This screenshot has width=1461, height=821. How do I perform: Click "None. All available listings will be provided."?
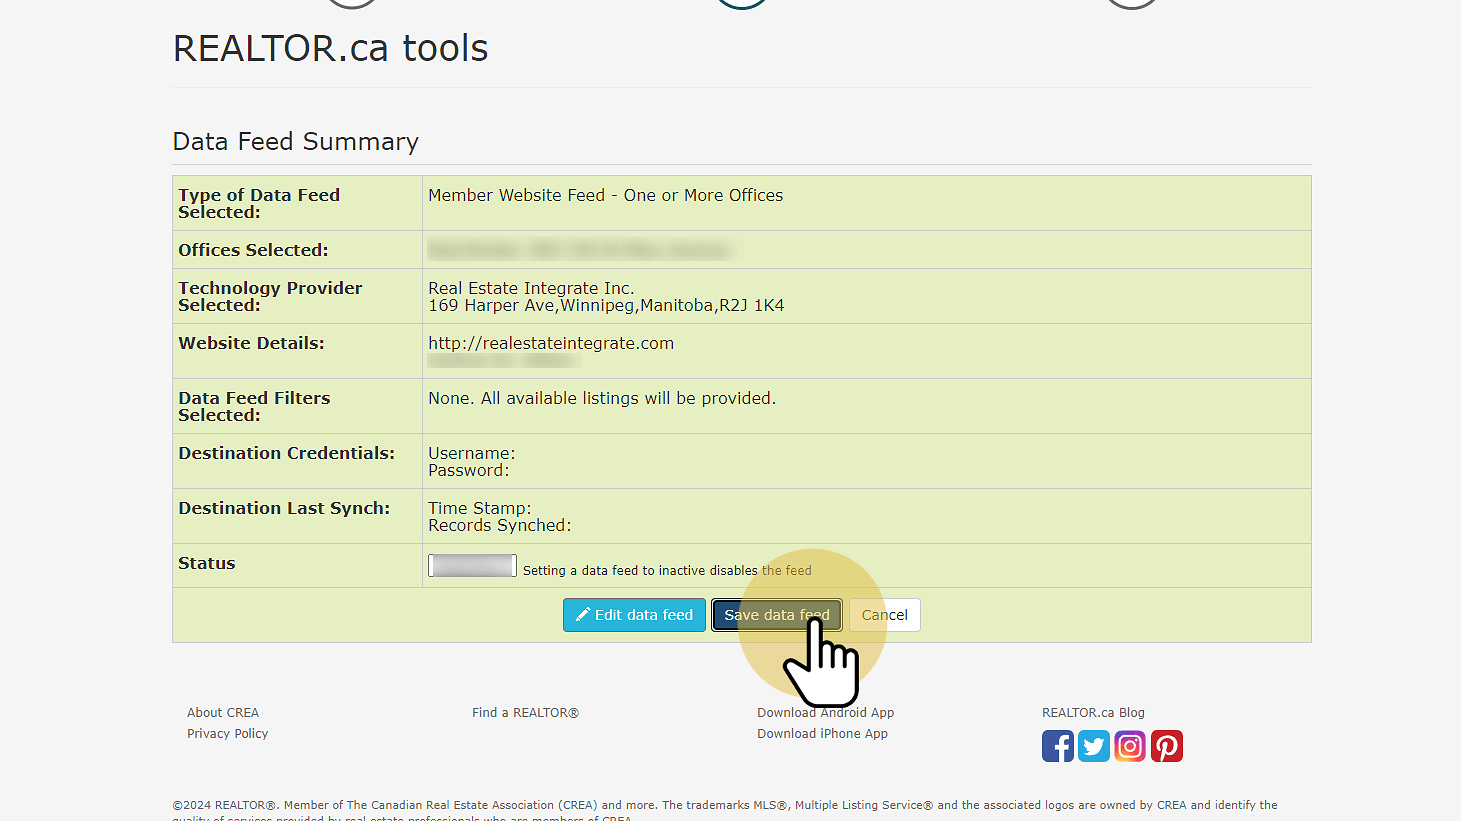(602, 398)
